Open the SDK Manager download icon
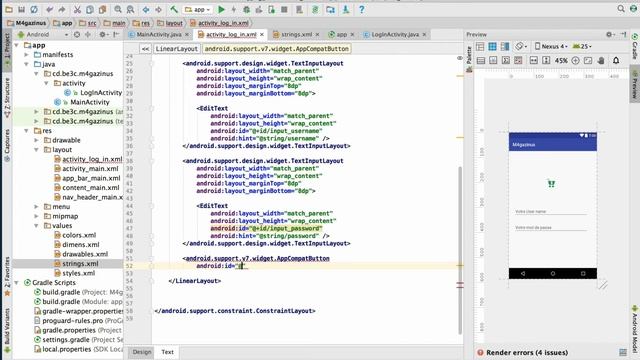640x360 pixels. 346,9
